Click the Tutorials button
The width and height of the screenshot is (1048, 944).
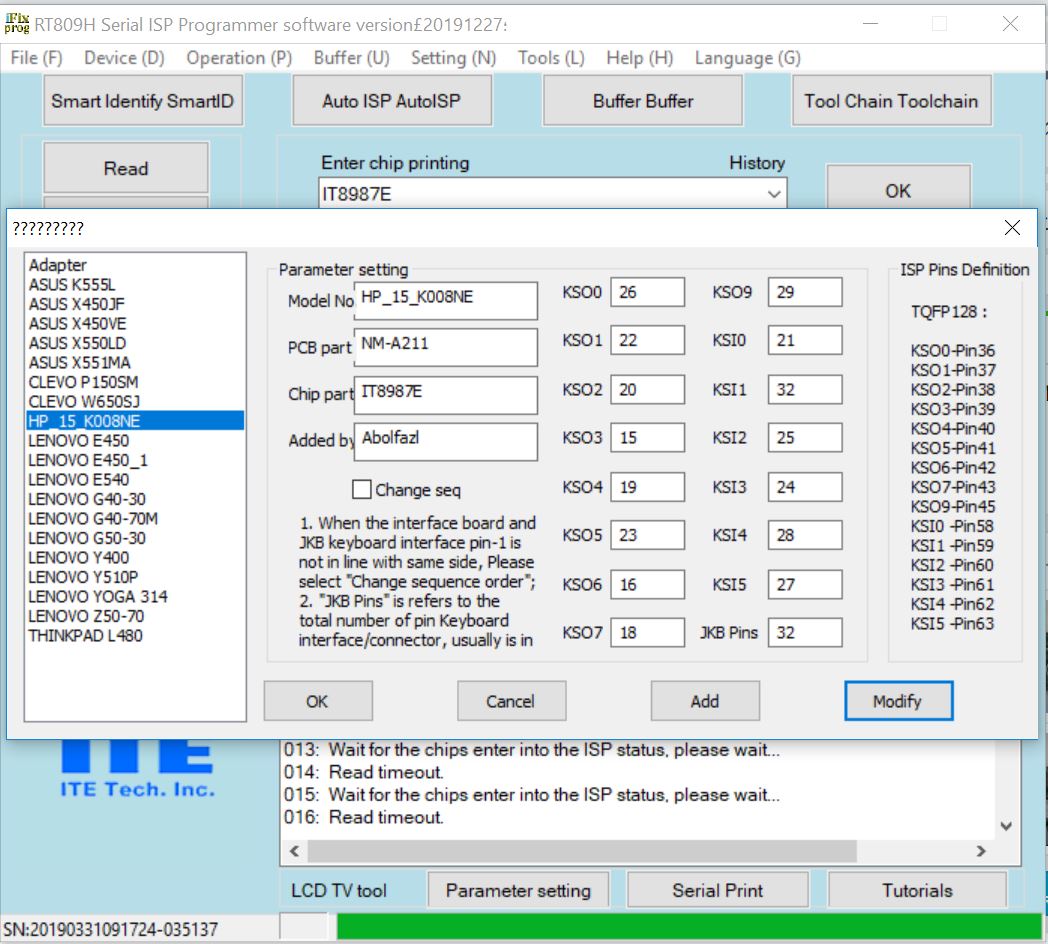click(x=917, y=890)
